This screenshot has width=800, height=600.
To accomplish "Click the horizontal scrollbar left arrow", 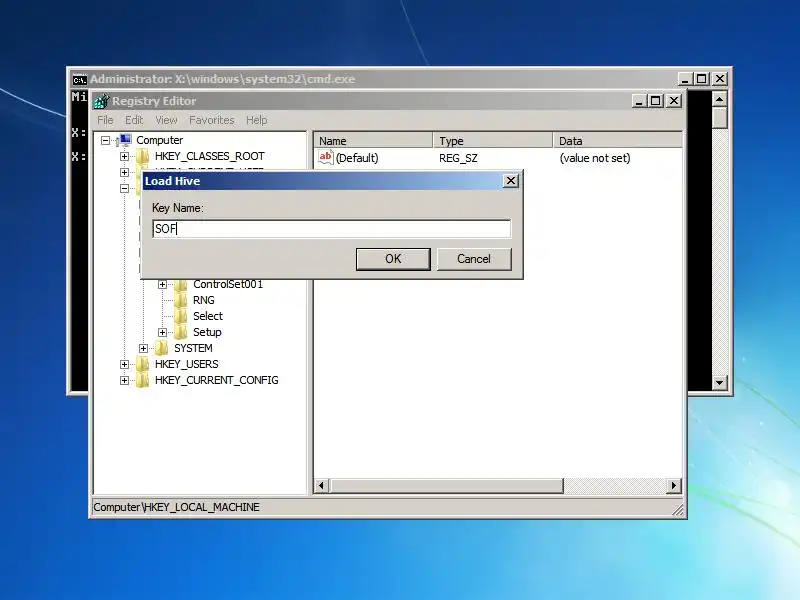I will (321, 486).
